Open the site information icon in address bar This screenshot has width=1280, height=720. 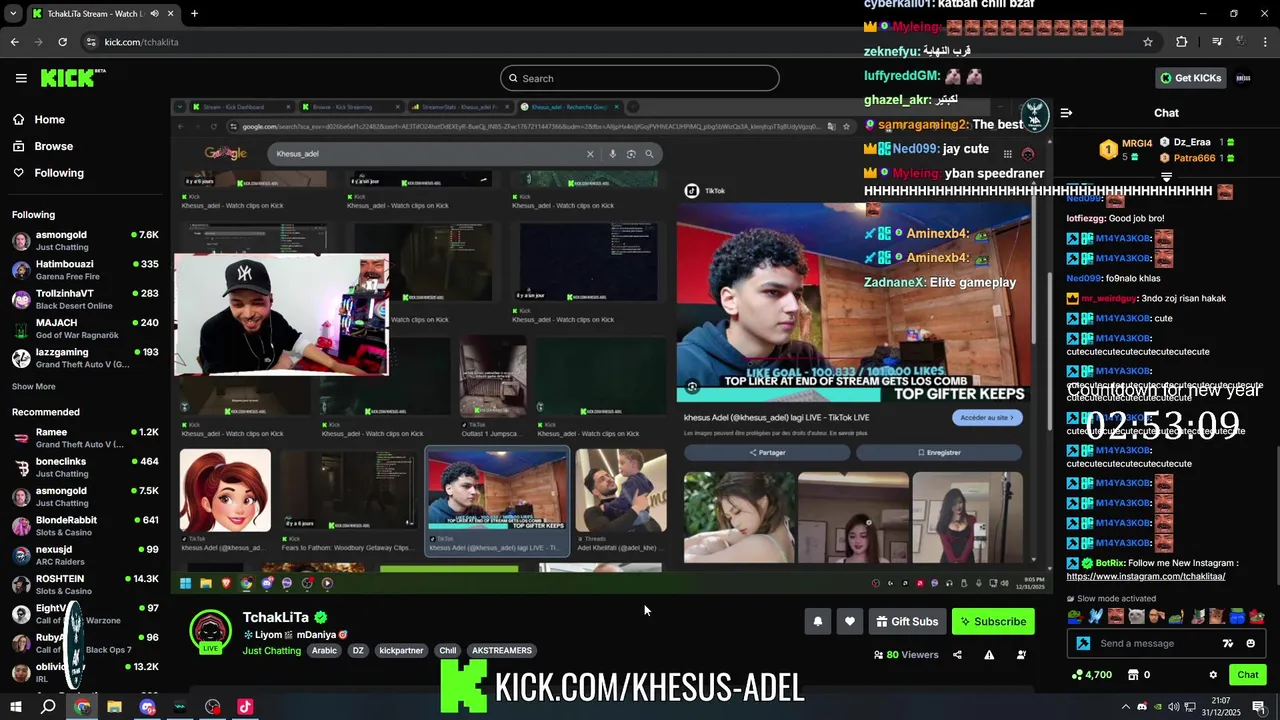91,42
